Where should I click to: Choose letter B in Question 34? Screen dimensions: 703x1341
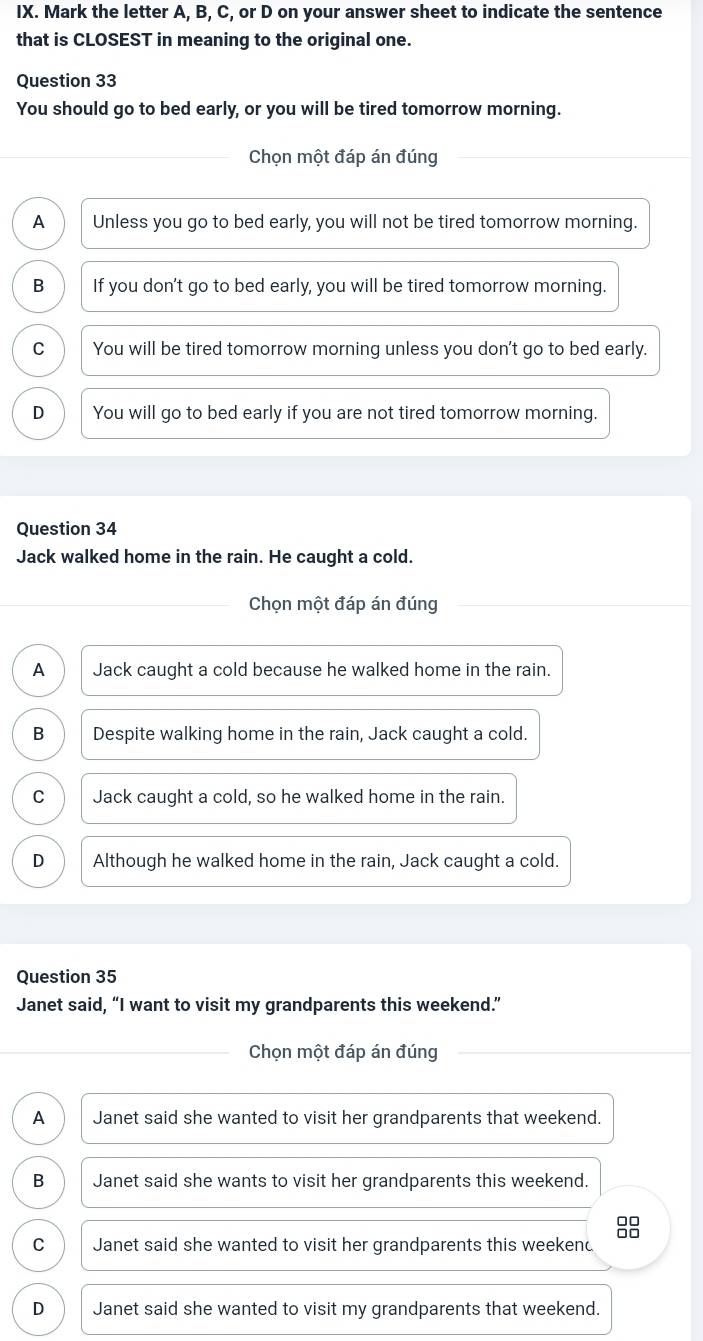pyautogui.click(x=39, y=734)
